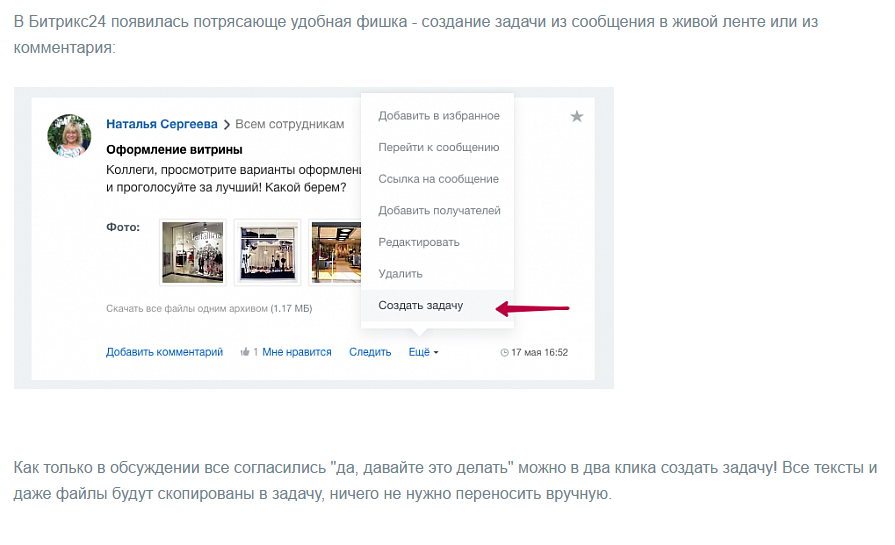Screen dimensions: 895x545
Task: Click the like count number 1
Action: point(256,352)
